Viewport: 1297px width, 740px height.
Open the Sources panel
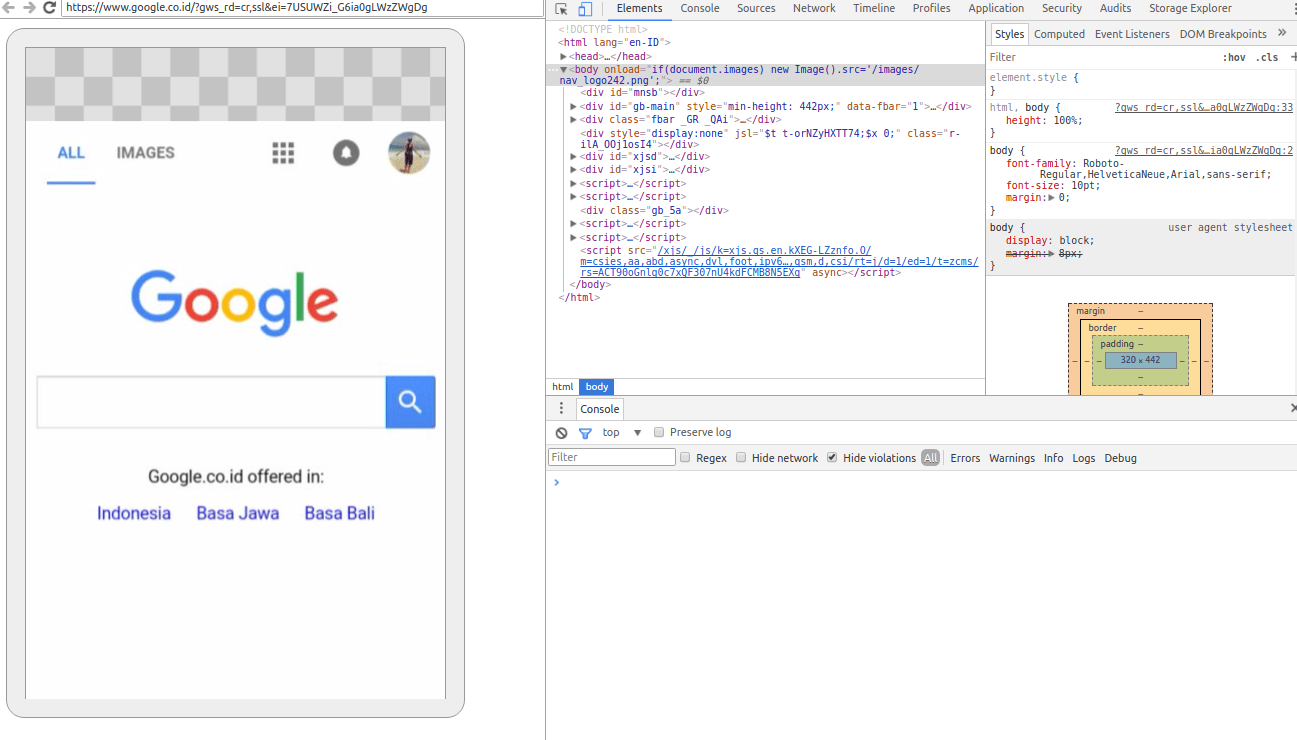point(756,9)
